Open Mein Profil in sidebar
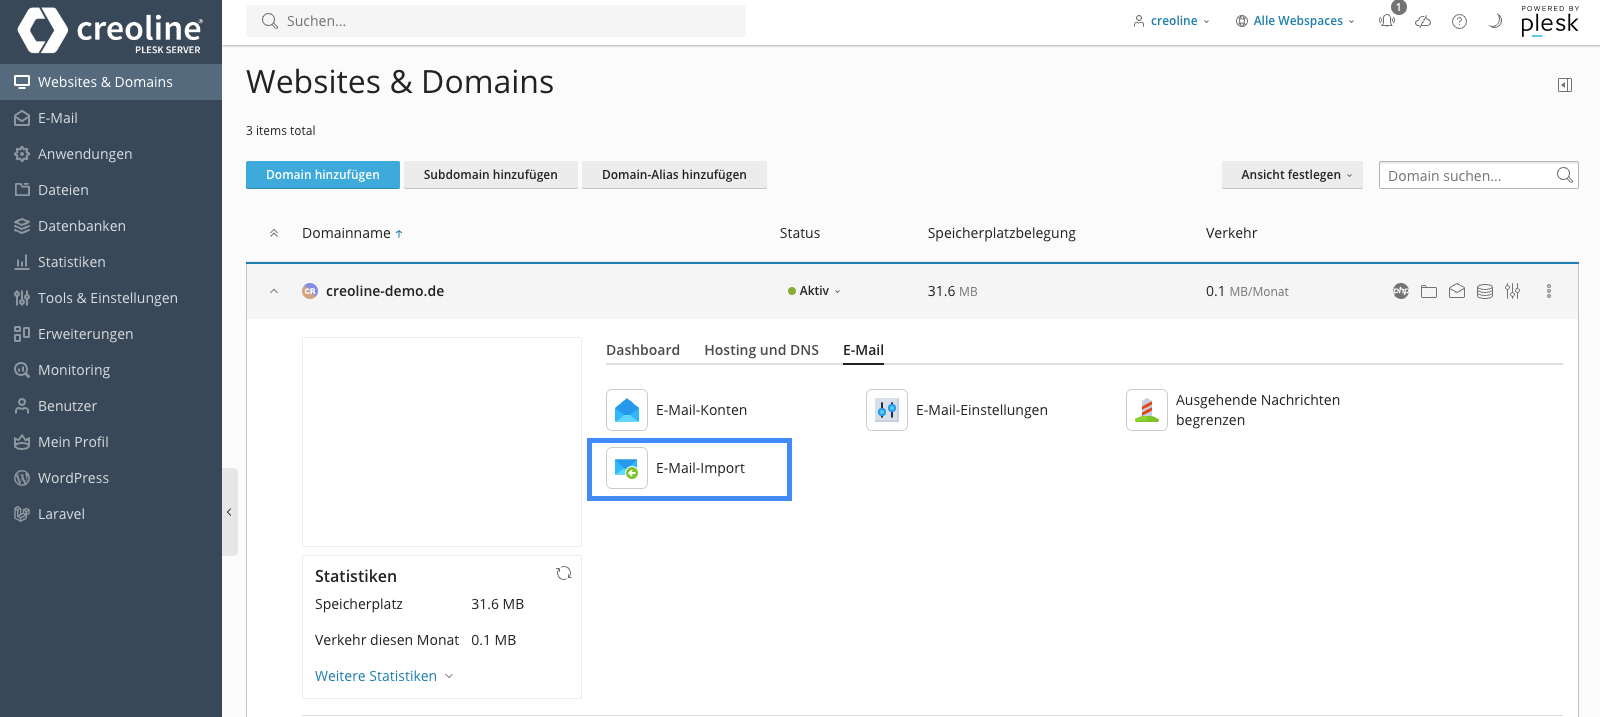The image size is (1600, 717). point(111,442)
